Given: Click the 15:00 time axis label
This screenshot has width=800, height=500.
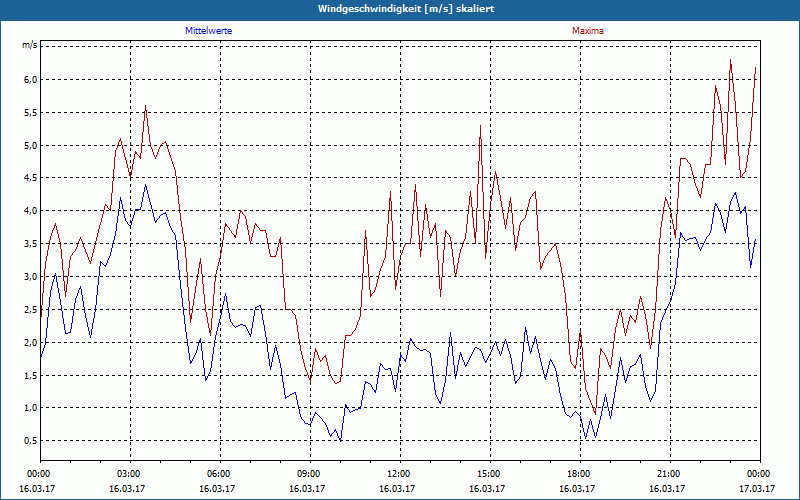Looking at the screenshot, I should coord(490,474).
